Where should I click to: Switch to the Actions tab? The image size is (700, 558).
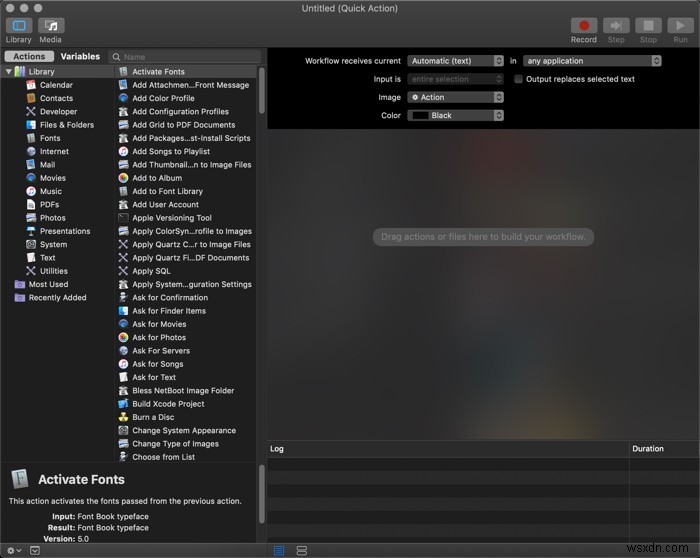[29, 56]
